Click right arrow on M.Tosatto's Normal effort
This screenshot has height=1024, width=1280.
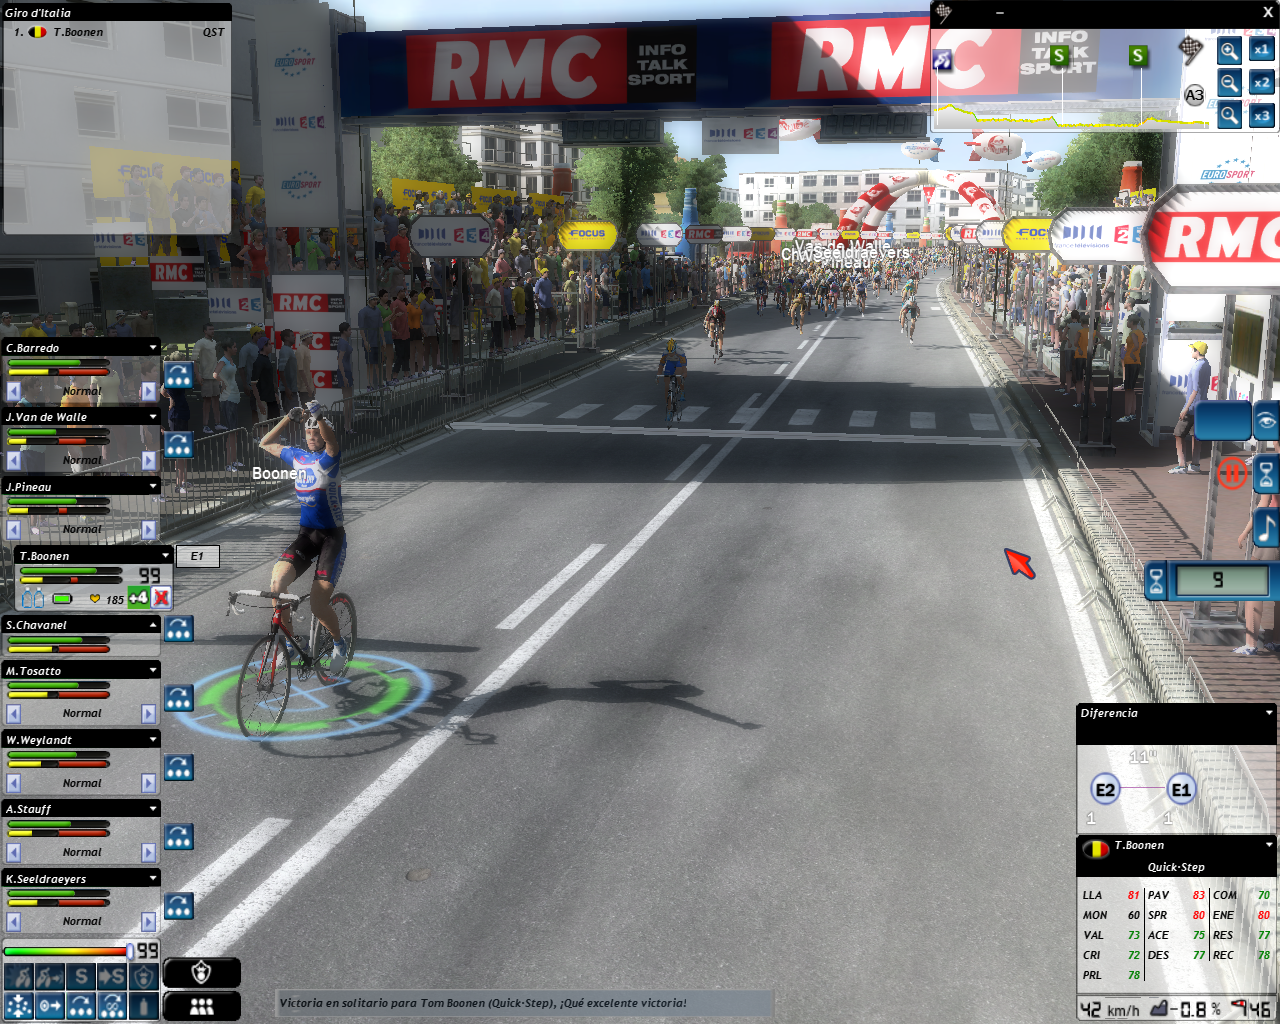pos(148,714)
